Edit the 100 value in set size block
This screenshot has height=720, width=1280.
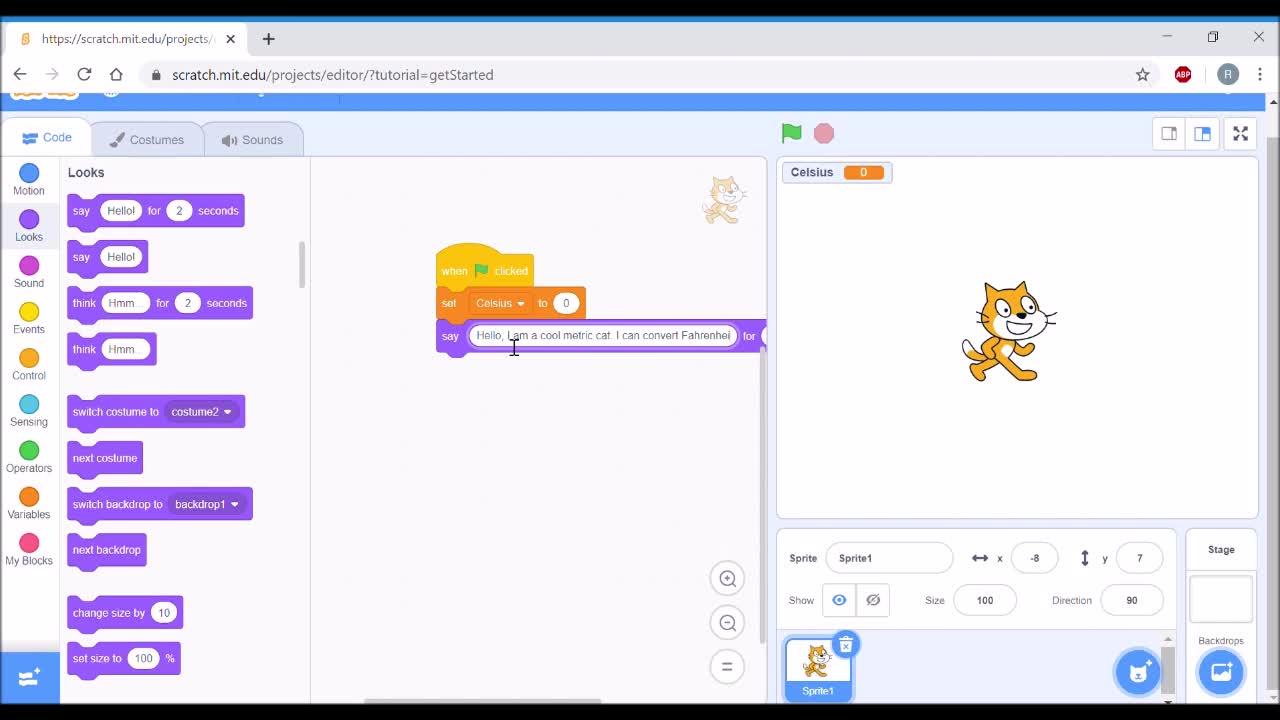144,658
